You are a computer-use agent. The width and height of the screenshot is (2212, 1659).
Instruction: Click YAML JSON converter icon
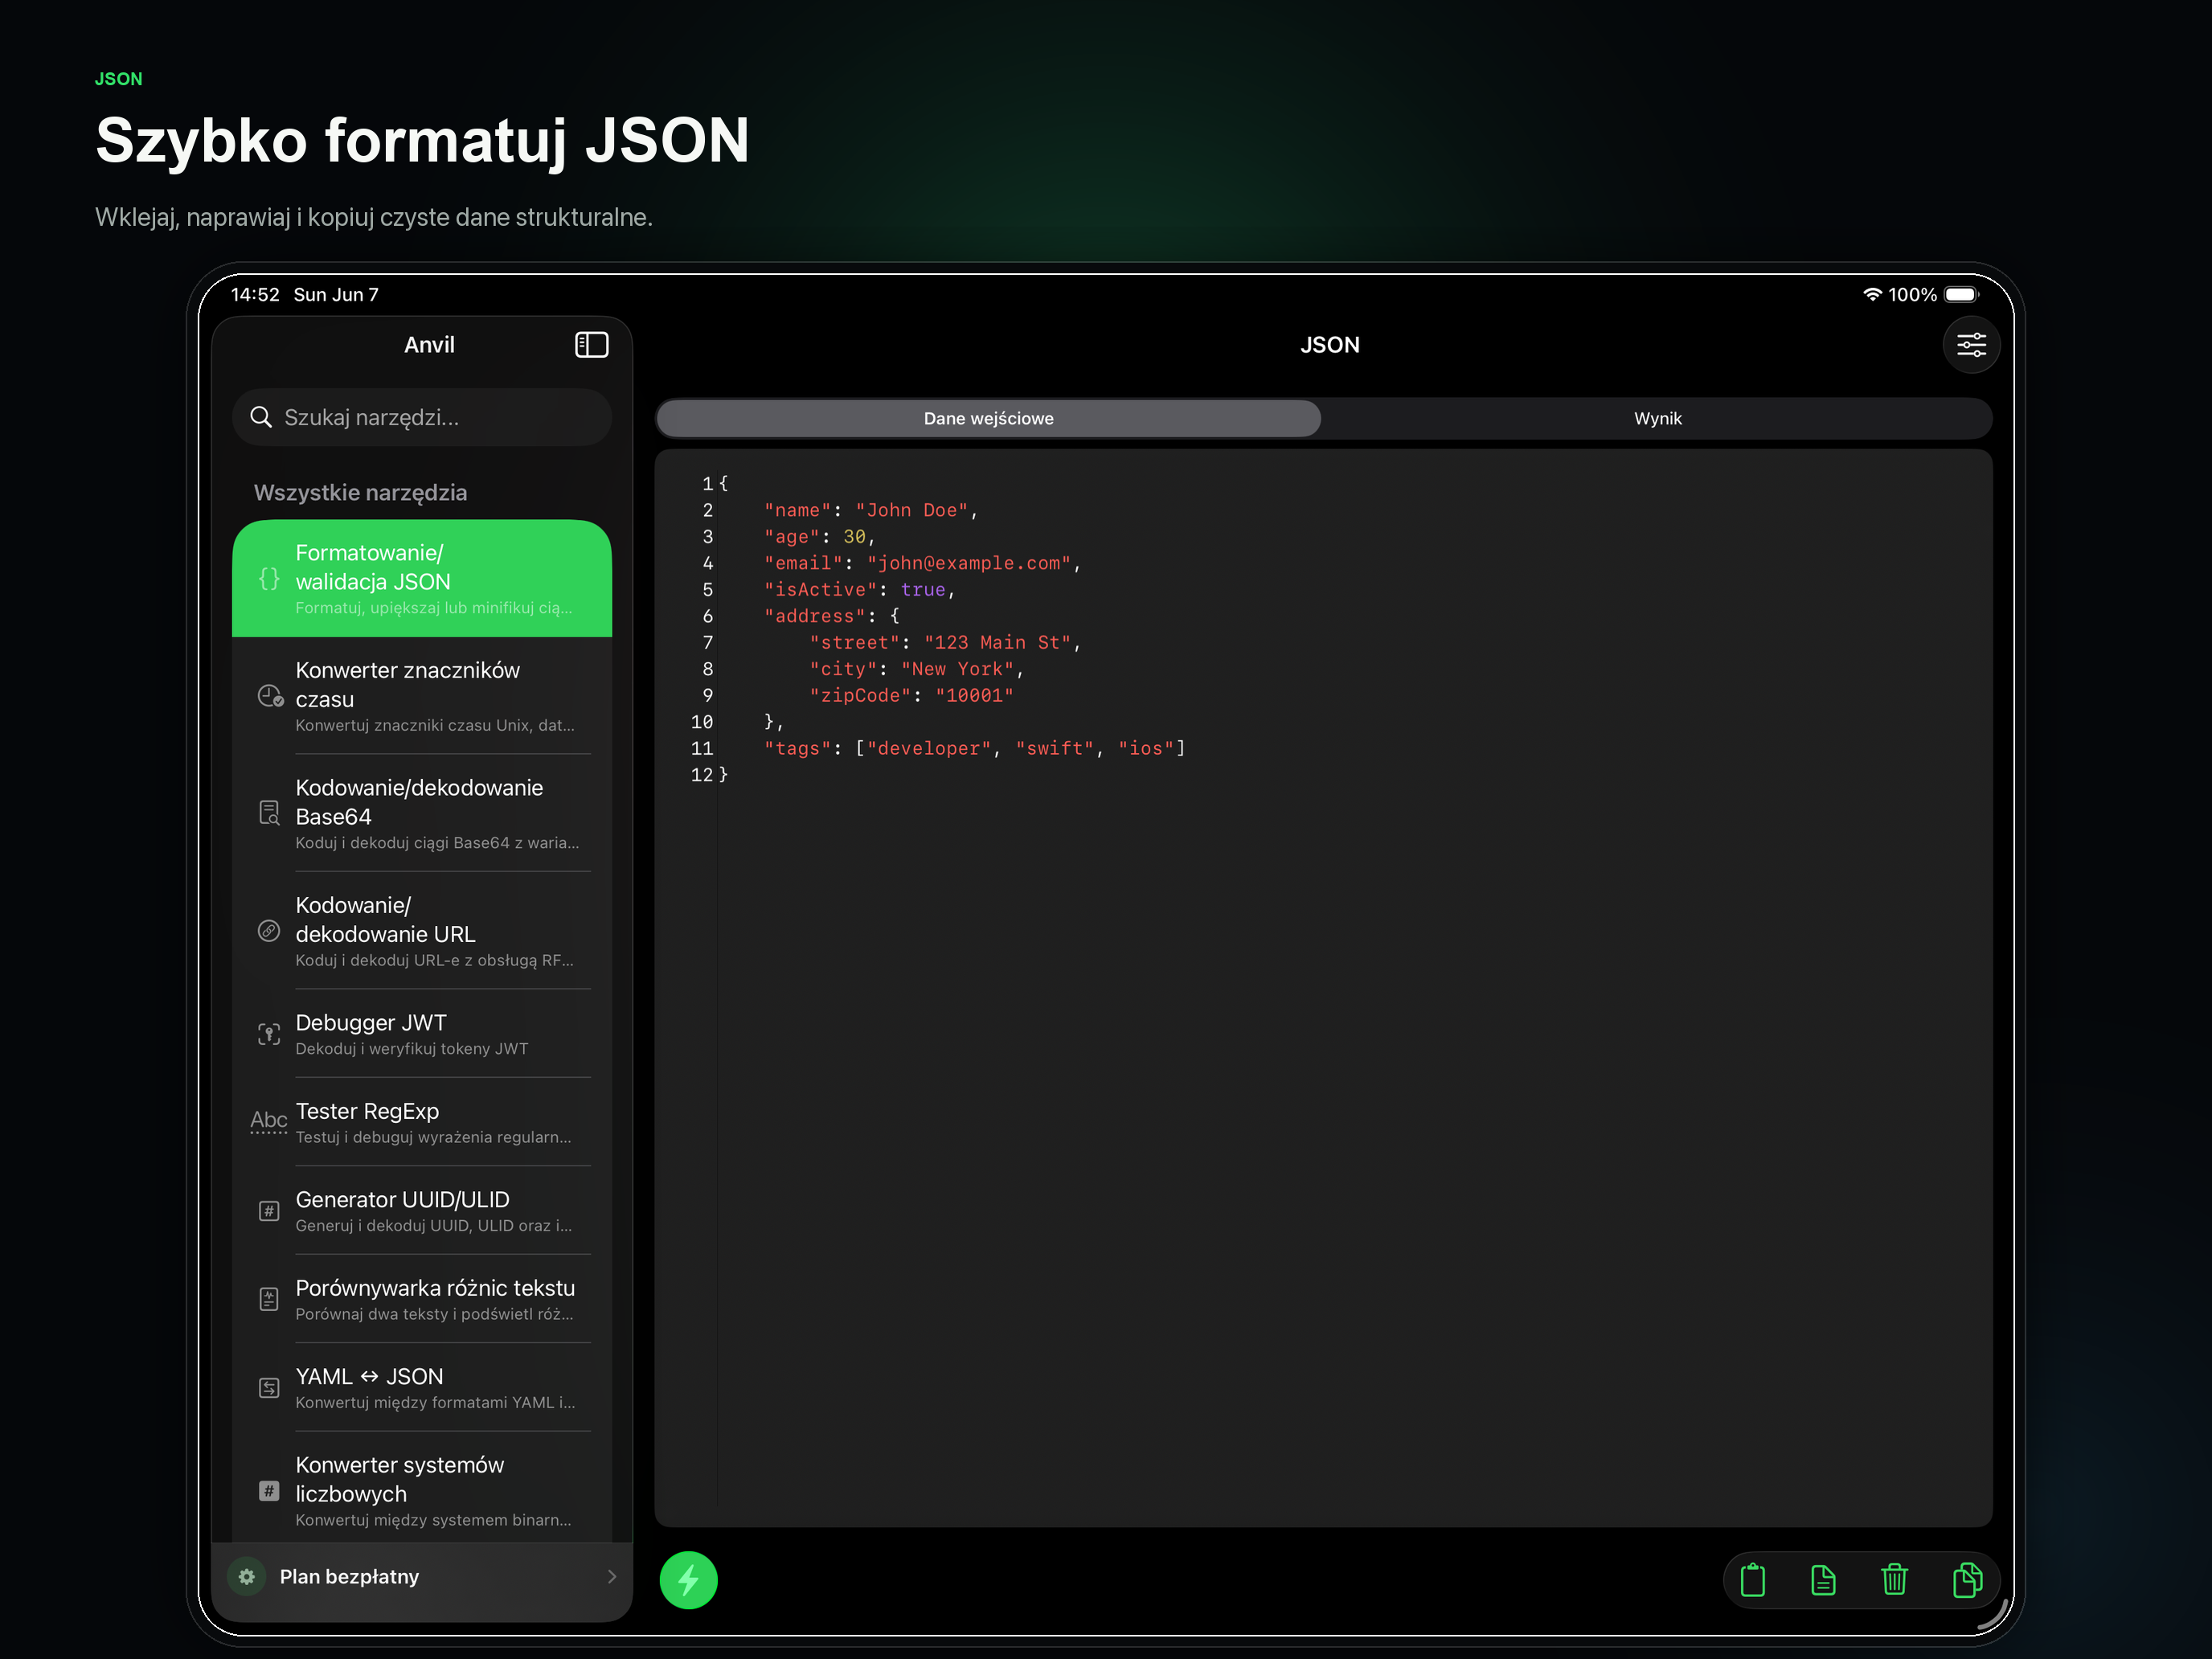pyautogui.click(x=269, y=1387)
